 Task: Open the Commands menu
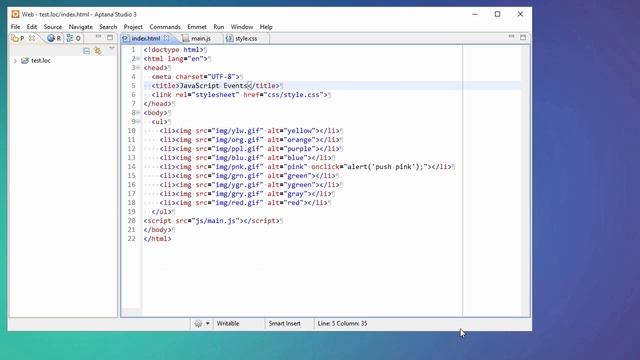165,27
